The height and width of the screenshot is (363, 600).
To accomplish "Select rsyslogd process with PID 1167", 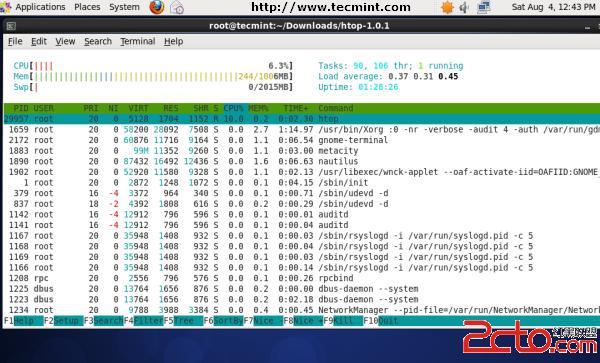I will [302, 236].
